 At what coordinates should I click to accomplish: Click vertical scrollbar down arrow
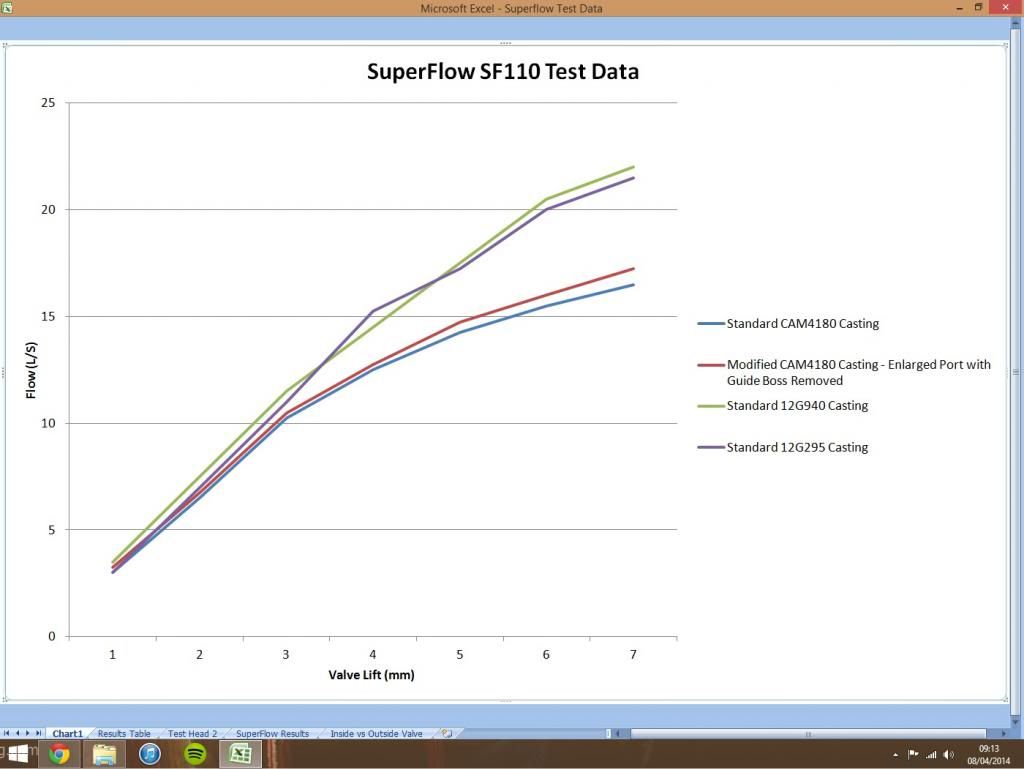(x=1016, y=721)
